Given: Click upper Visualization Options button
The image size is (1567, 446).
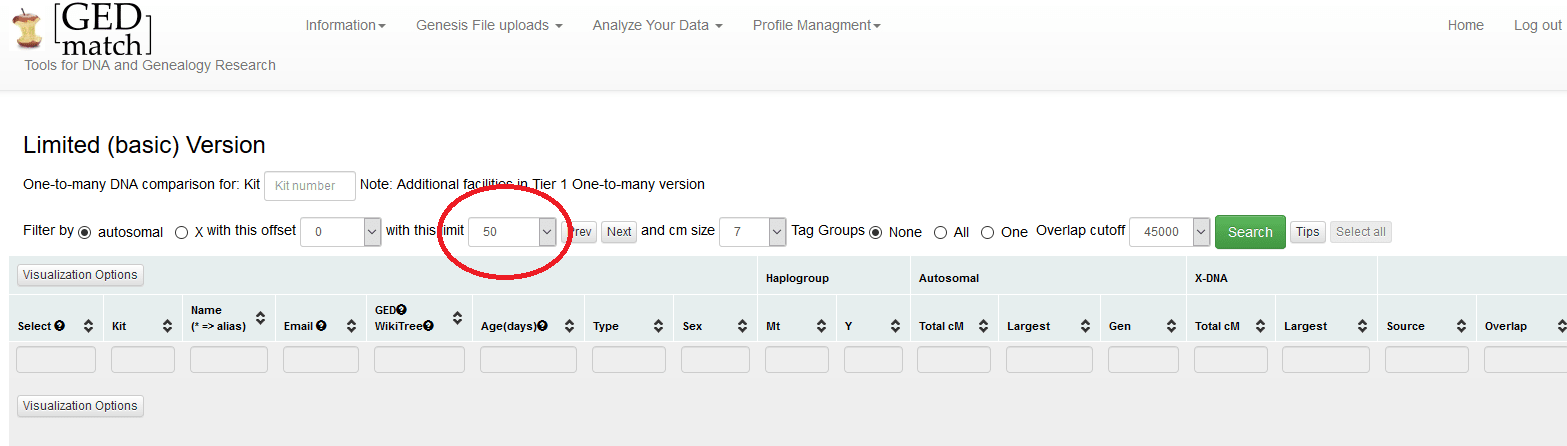Looking at the screenshot, I should [x=80, y=275].
